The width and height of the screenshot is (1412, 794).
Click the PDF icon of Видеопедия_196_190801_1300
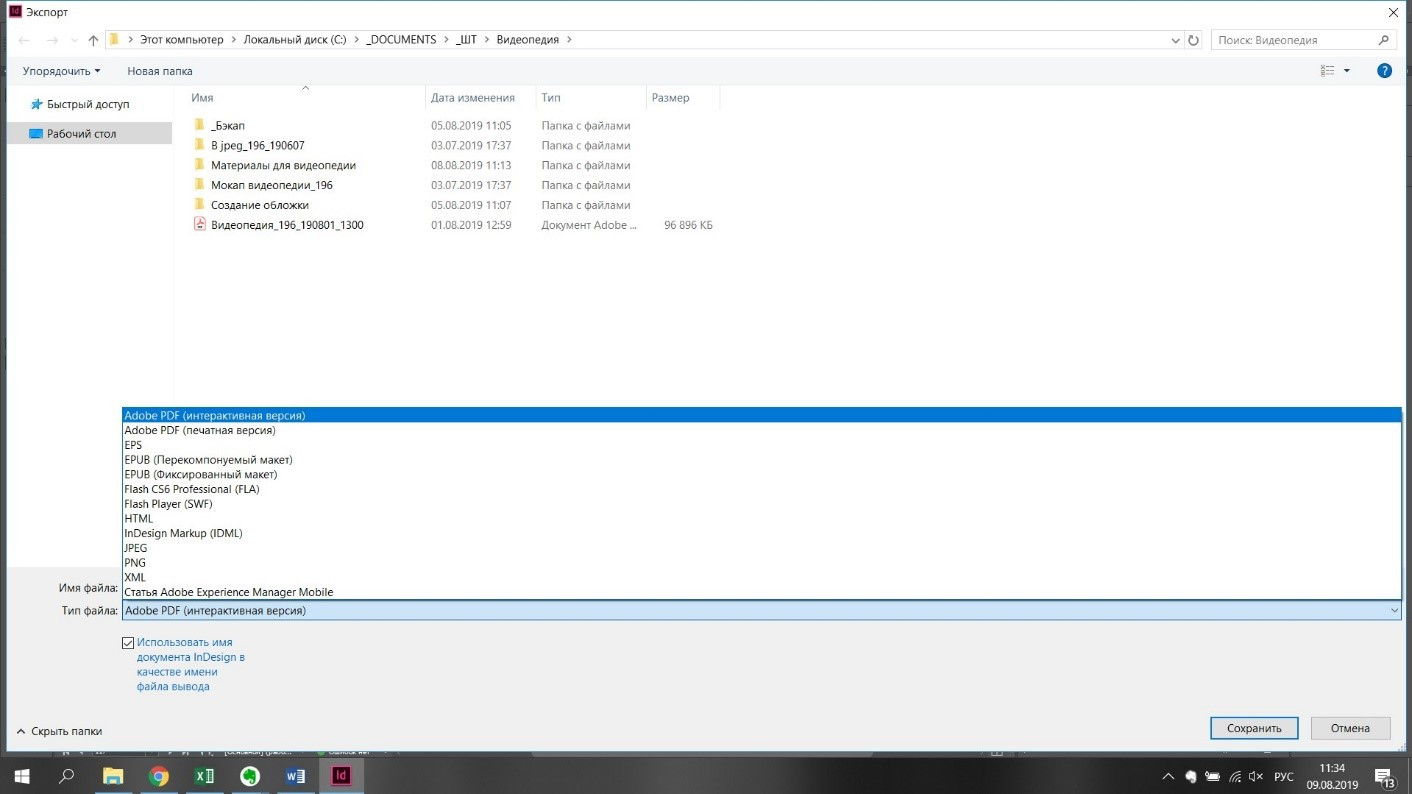[199, 225]
